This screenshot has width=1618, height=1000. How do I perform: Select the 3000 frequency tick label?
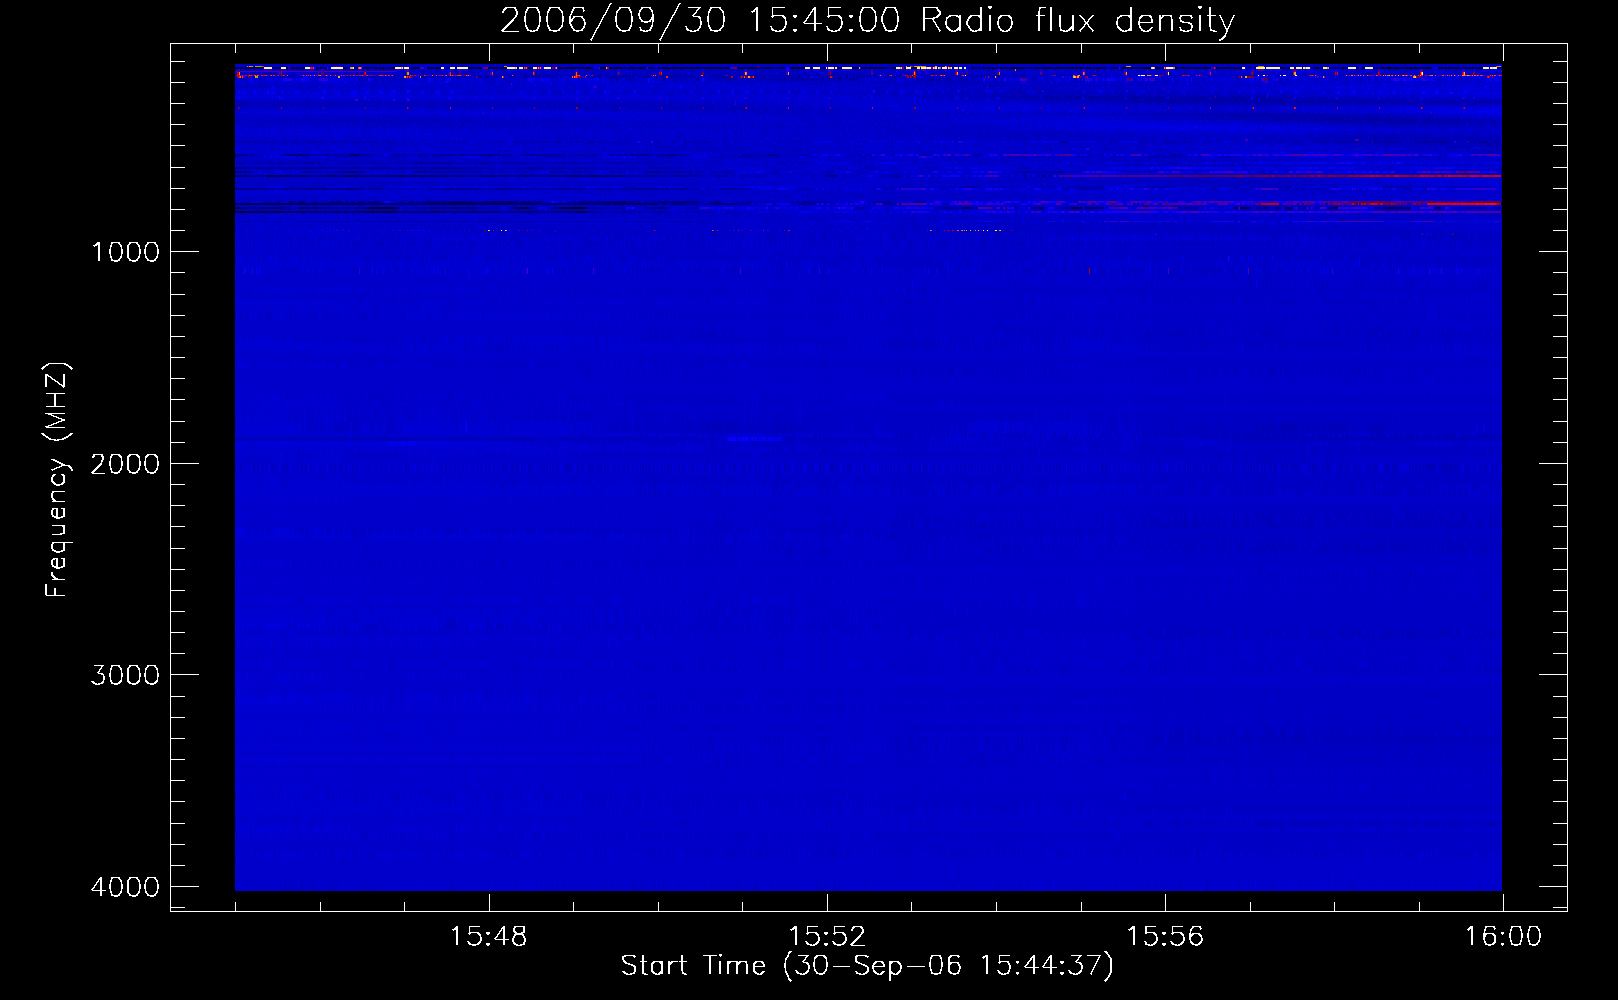(x=125, y=675)
